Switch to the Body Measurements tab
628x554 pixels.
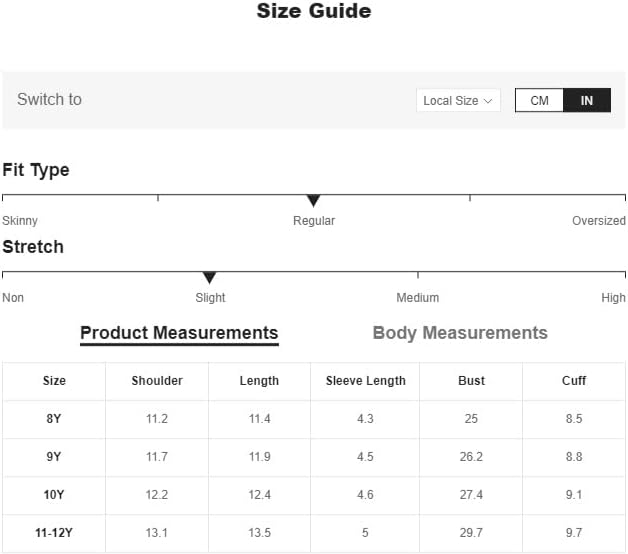click(x=460, y=333)
